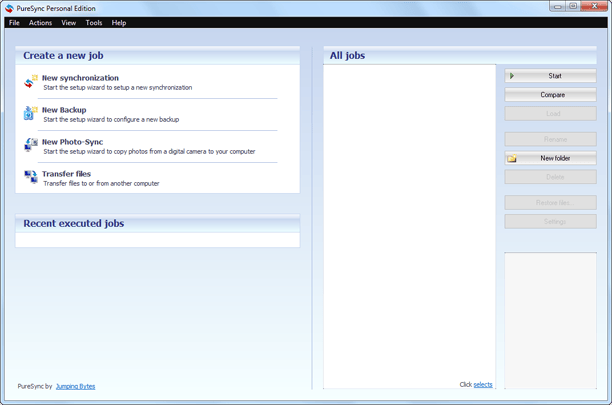Click the Transfer files icon
This screenshot has height=405, width=612.
click(x=30, y=177)
